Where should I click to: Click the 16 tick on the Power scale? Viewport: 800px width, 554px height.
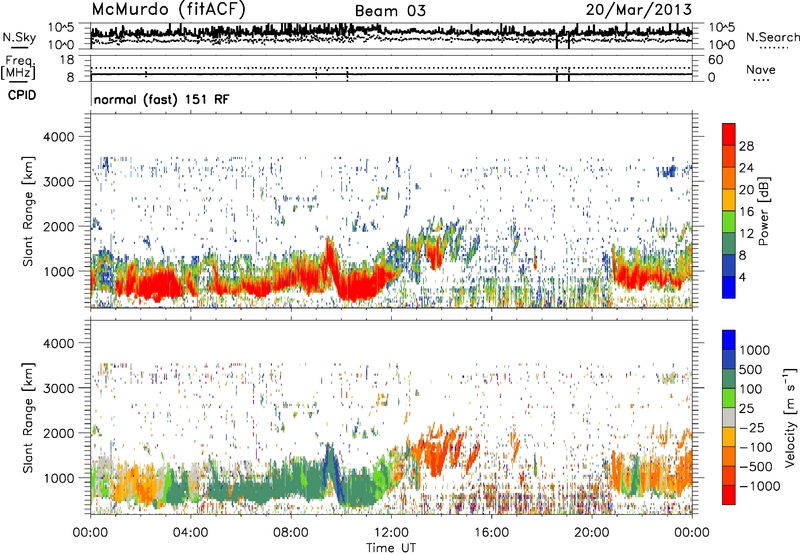coord(746,212)
